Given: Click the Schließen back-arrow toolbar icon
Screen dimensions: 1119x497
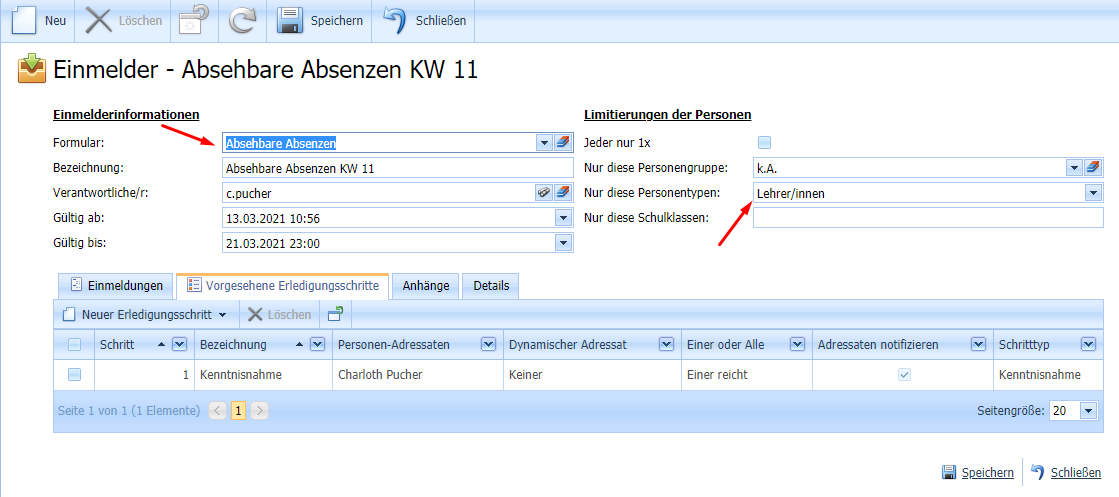Looking at the screenshot, I should [x=395, y=21].
